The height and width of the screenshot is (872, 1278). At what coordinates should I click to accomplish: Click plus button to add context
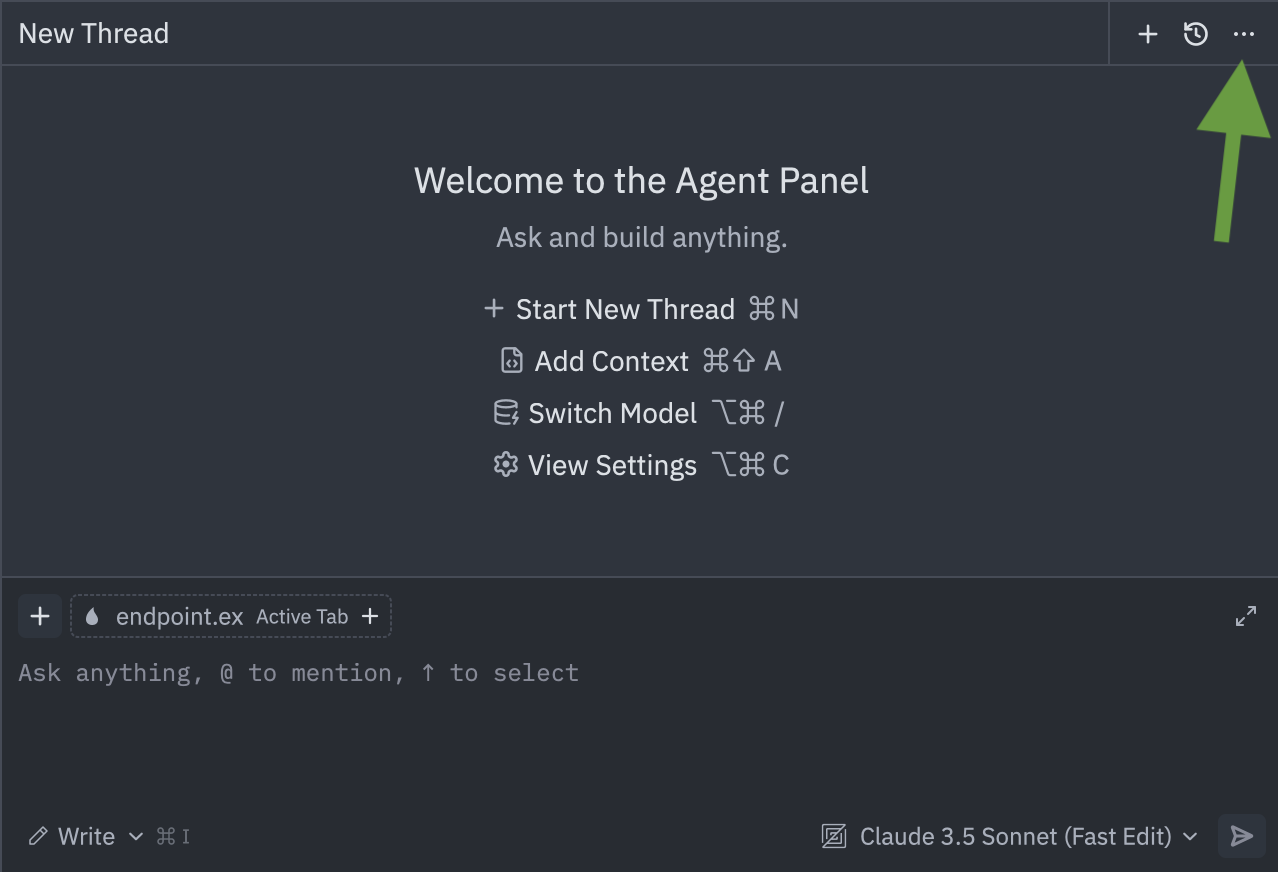coord(39,616)
